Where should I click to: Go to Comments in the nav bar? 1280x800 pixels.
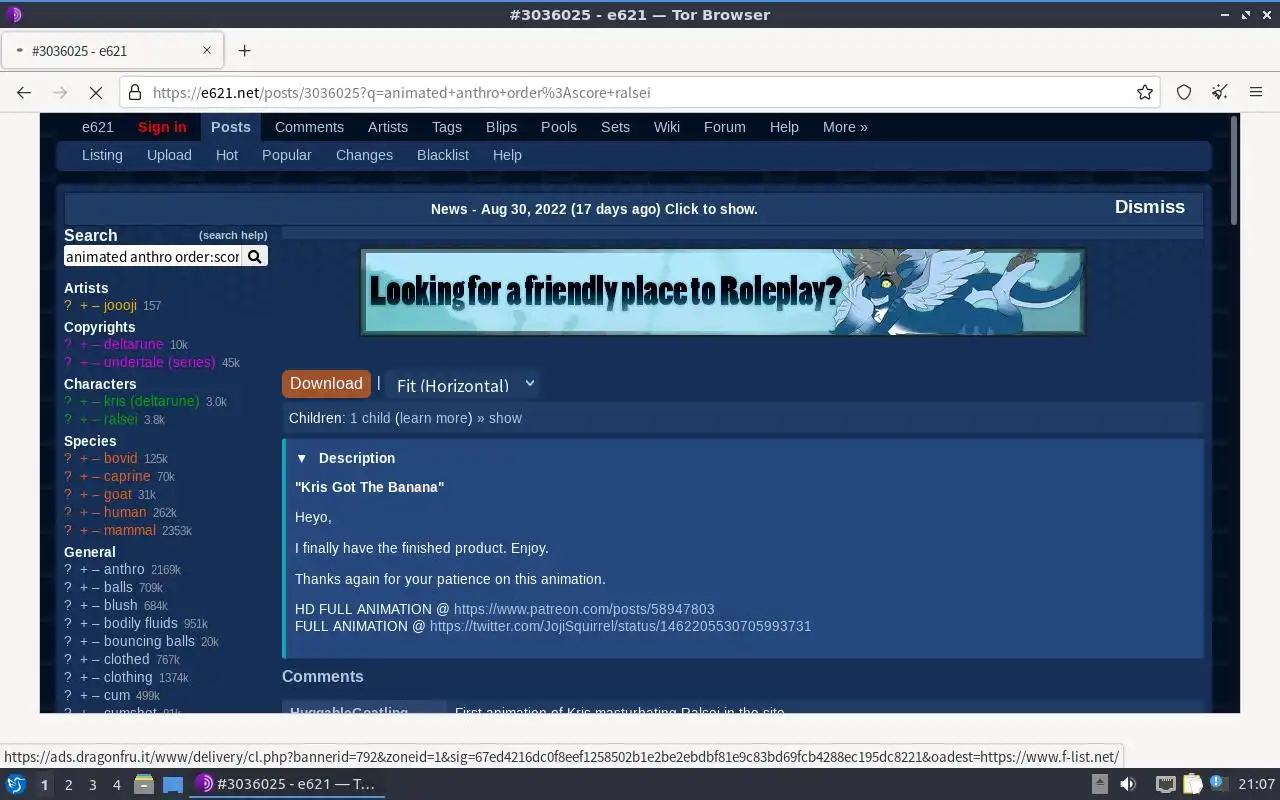pos(309,127)
